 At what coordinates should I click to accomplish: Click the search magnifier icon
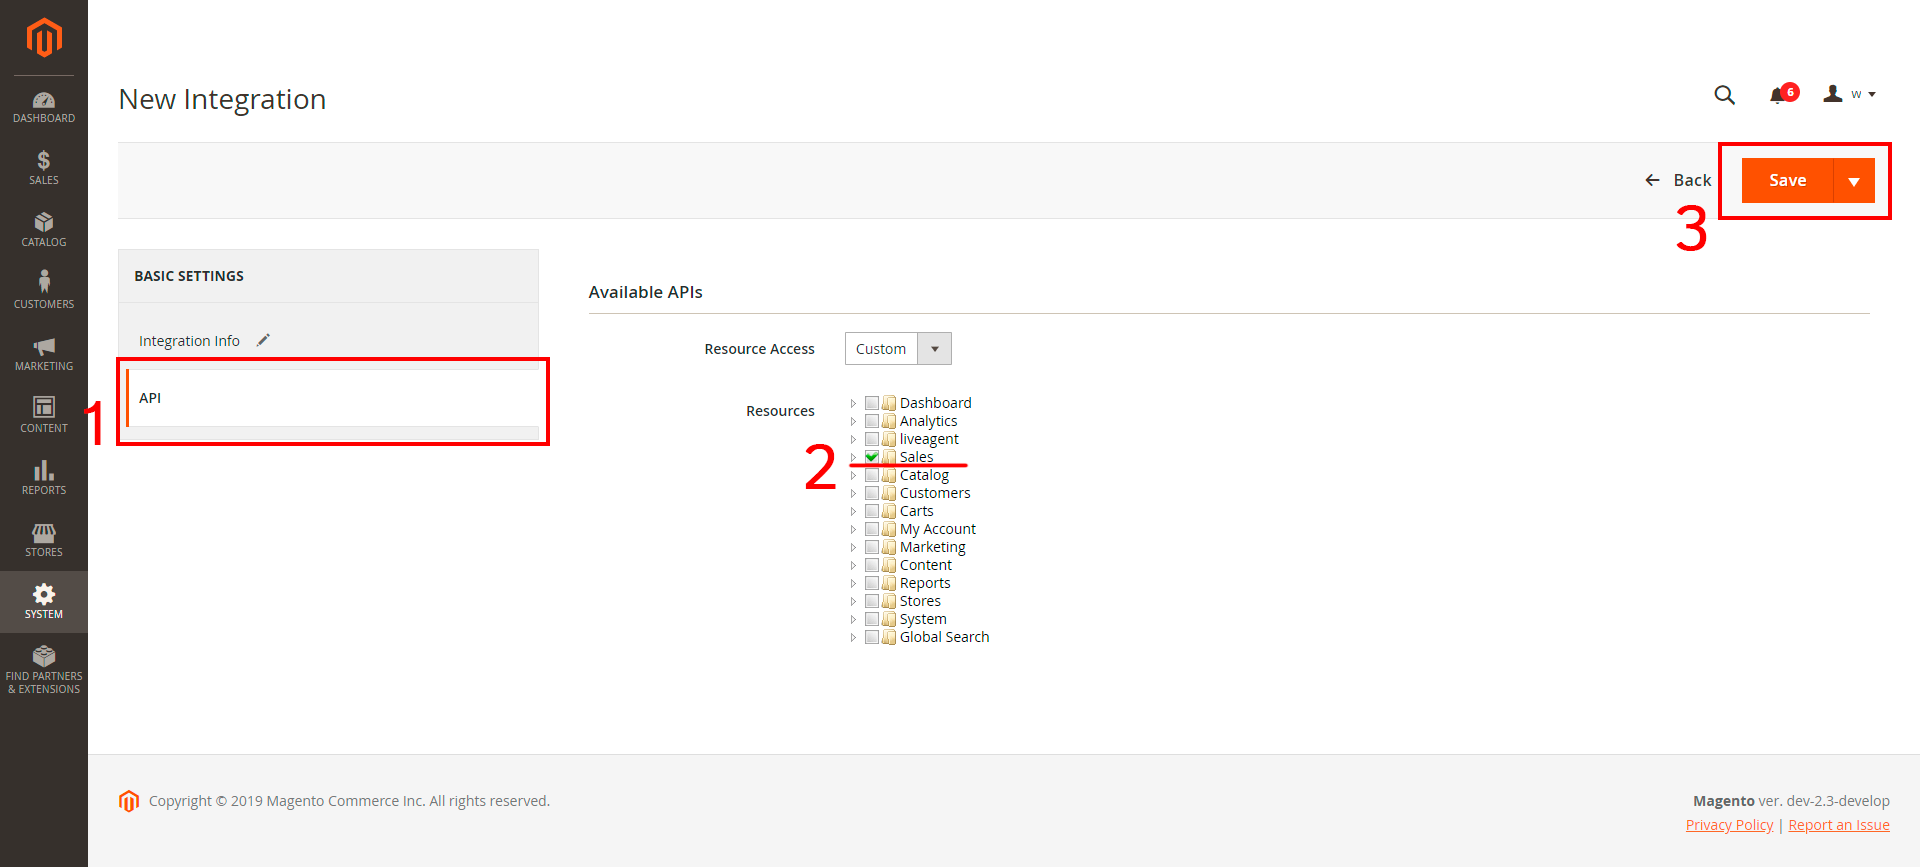(x=1724, y=95)
